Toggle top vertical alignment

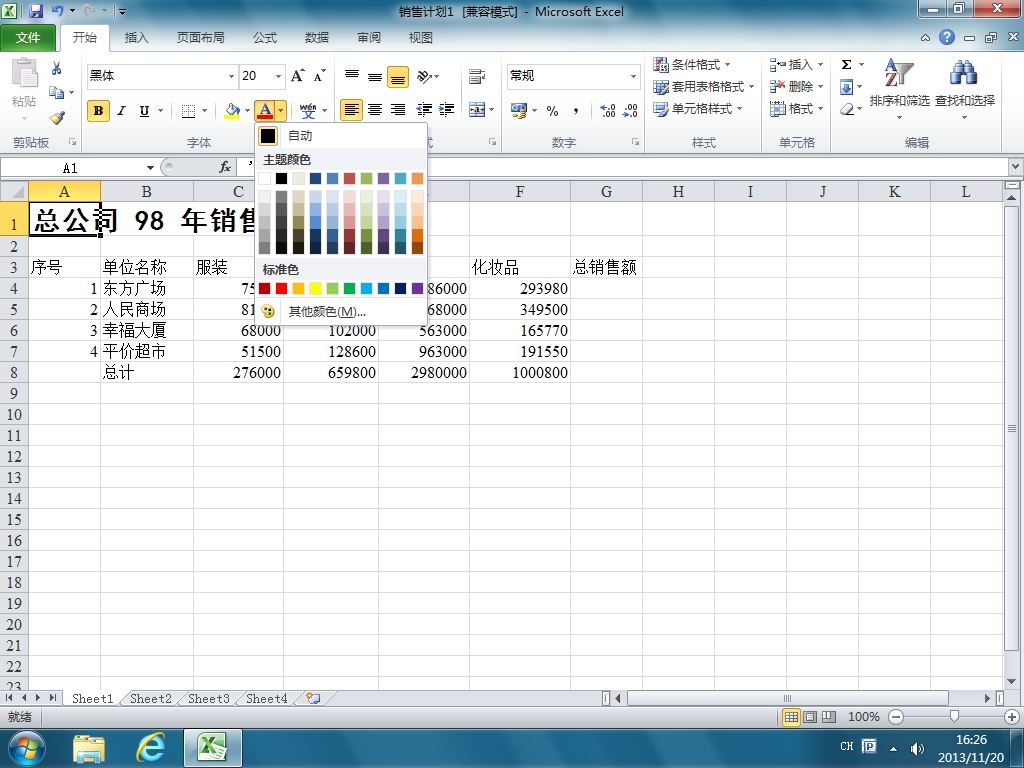coord(351,76)
